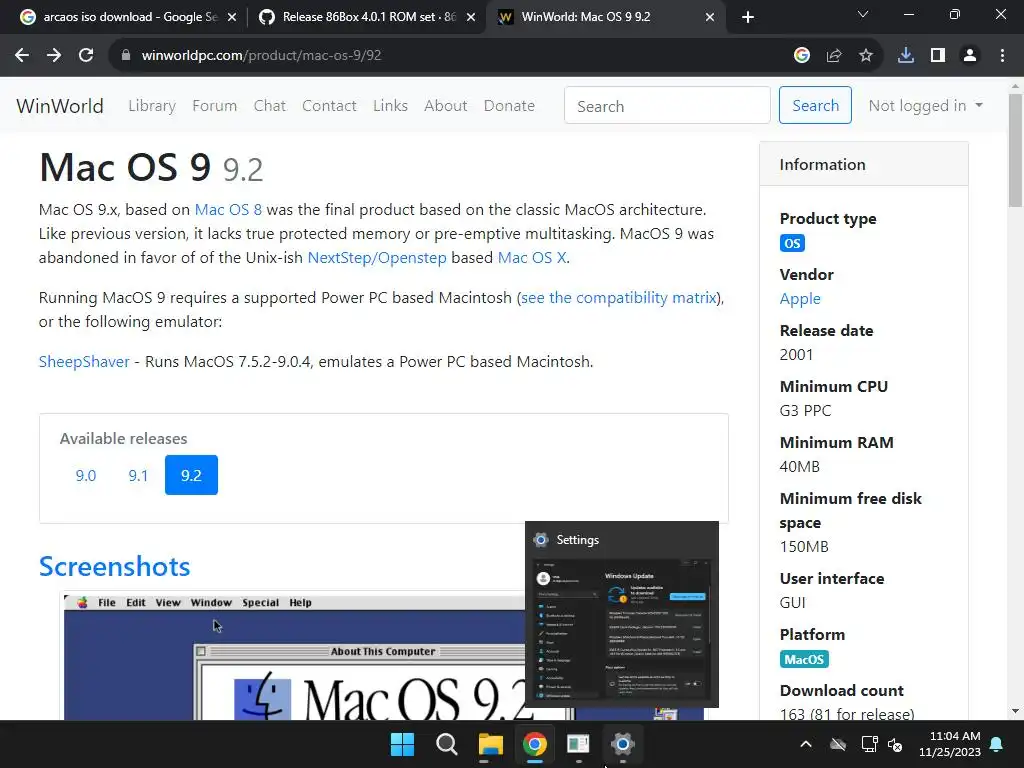Click the muted volume tray icon
The height and width of the screenshot is (768, 1024).
895,744
